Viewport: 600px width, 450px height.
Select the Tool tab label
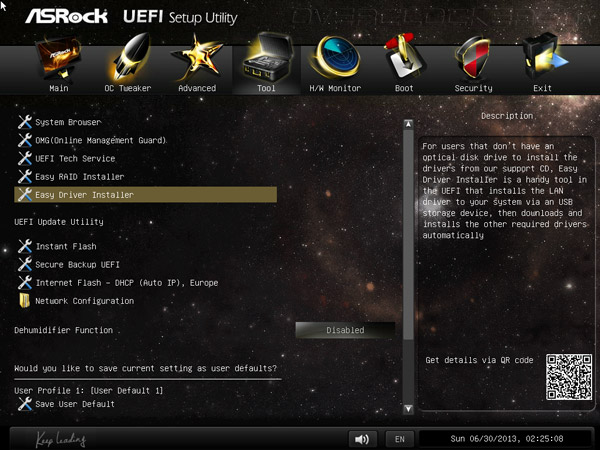tap(266, 88)
